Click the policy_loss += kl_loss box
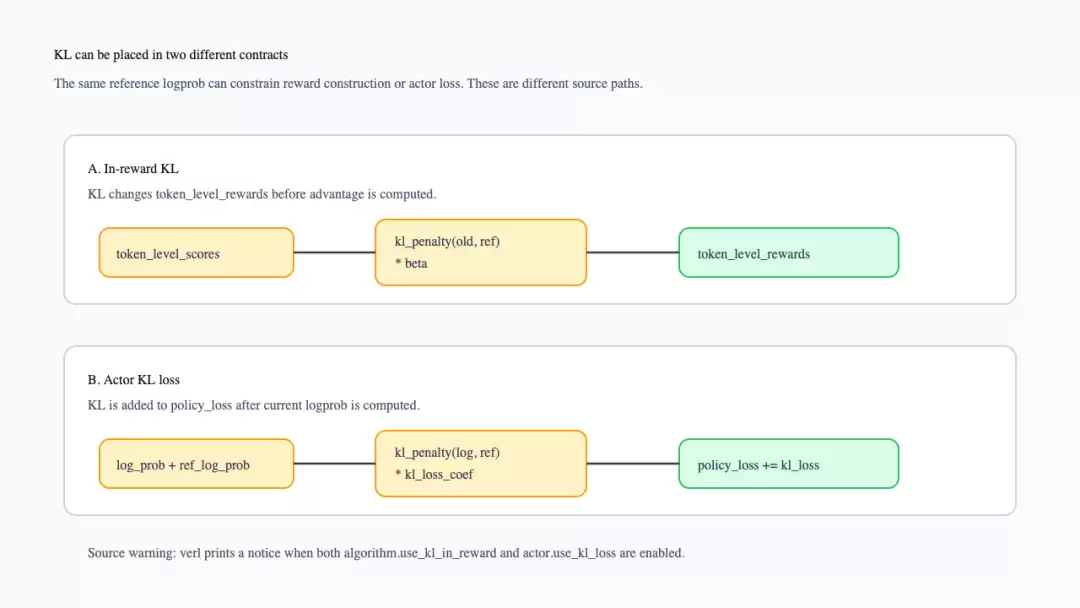 [789, 464]
